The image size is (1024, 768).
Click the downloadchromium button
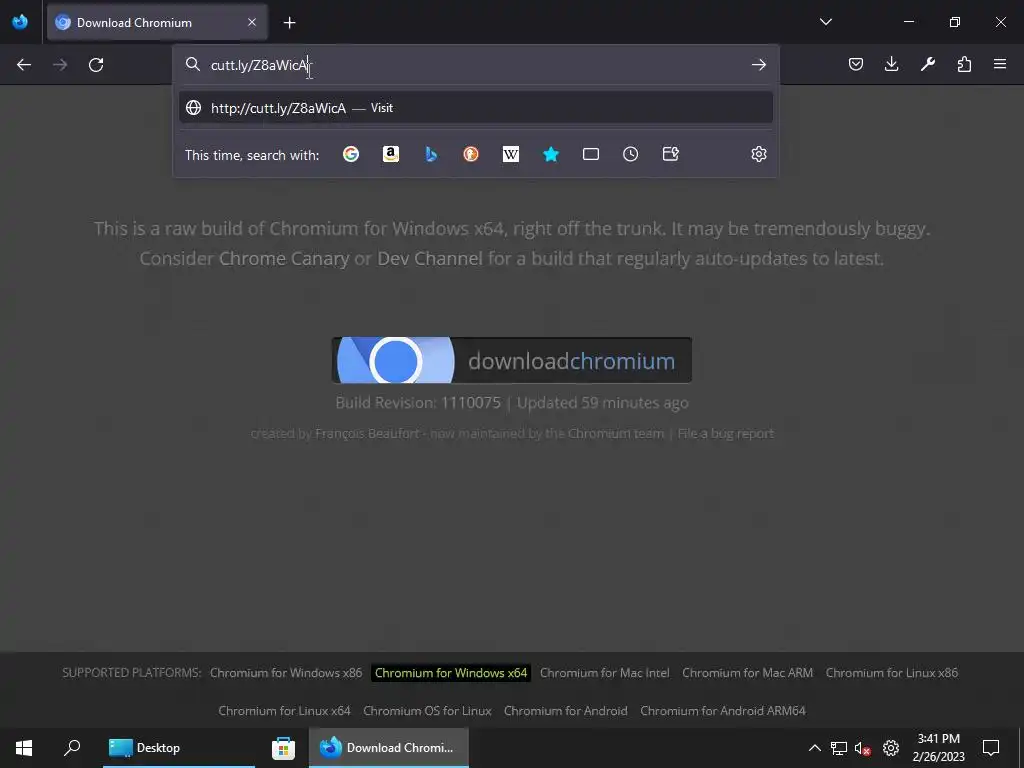pyautogui.click(x=511, y=360)
